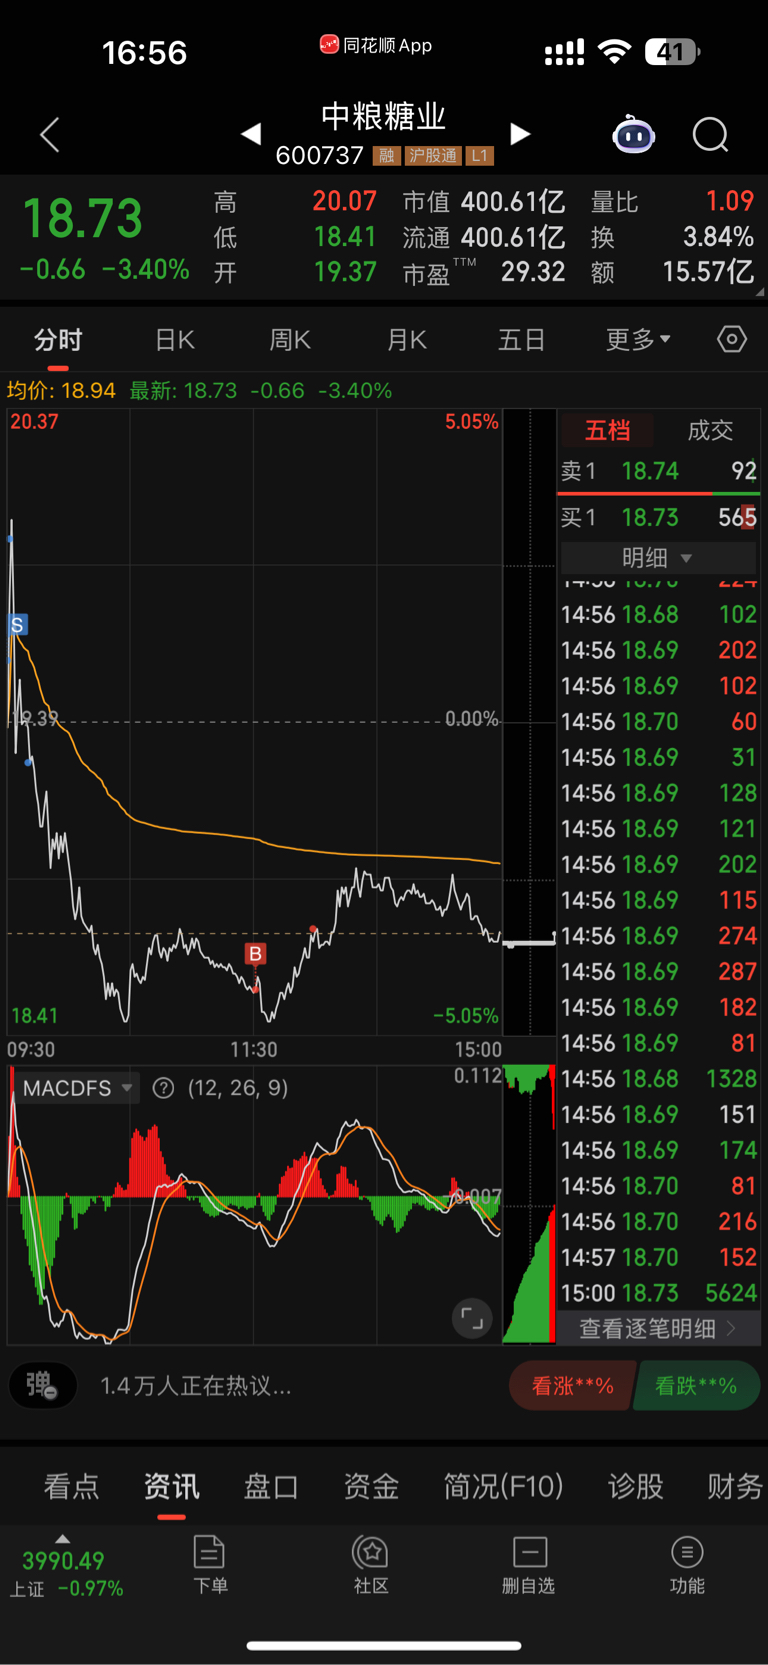
Task: Tap the current price 18.73 header
Action: (x=83, y=219)
